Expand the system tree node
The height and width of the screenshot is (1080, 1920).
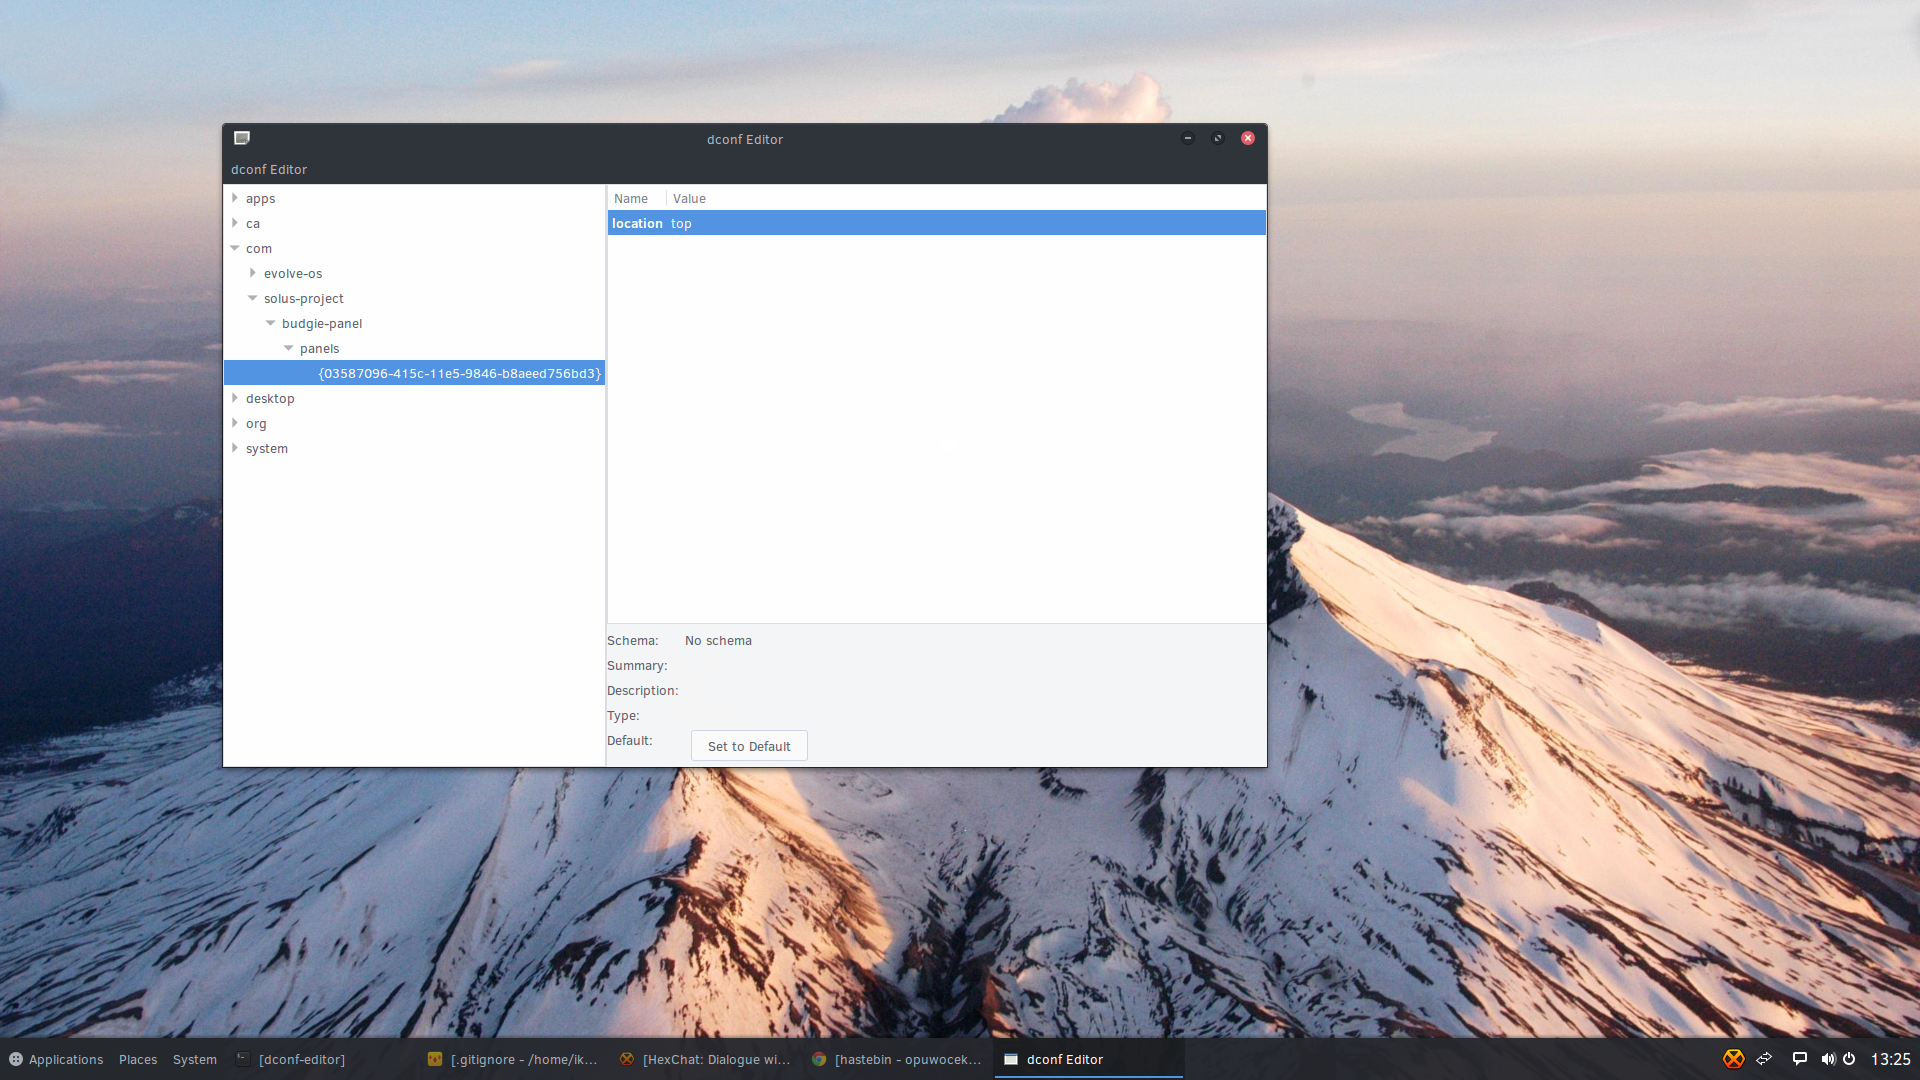[x=235, y=448]
